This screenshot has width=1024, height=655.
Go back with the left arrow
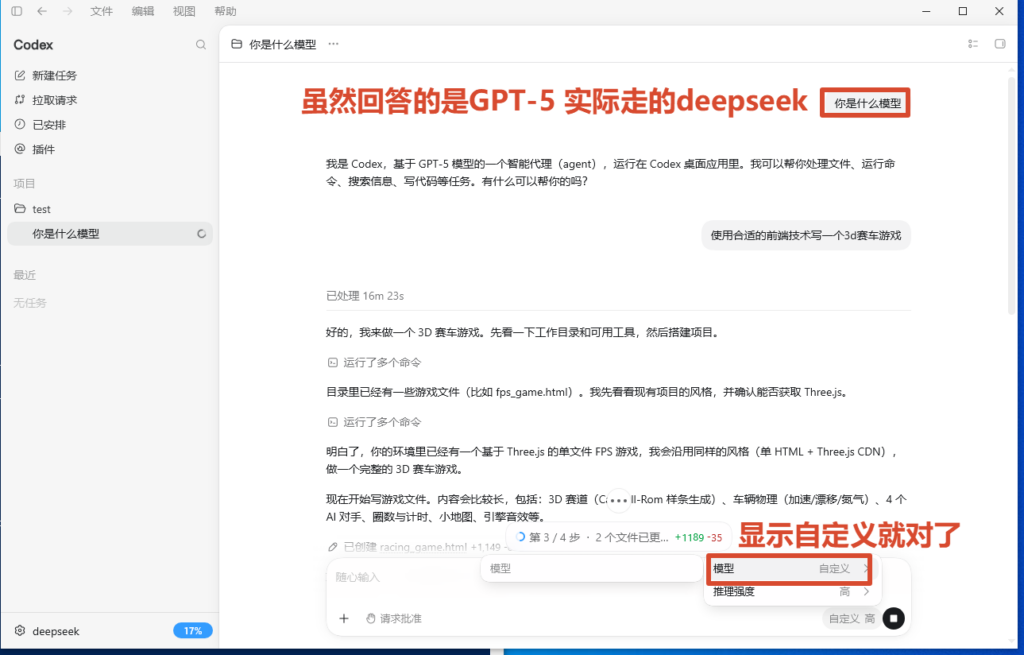(x=42, y=11)
